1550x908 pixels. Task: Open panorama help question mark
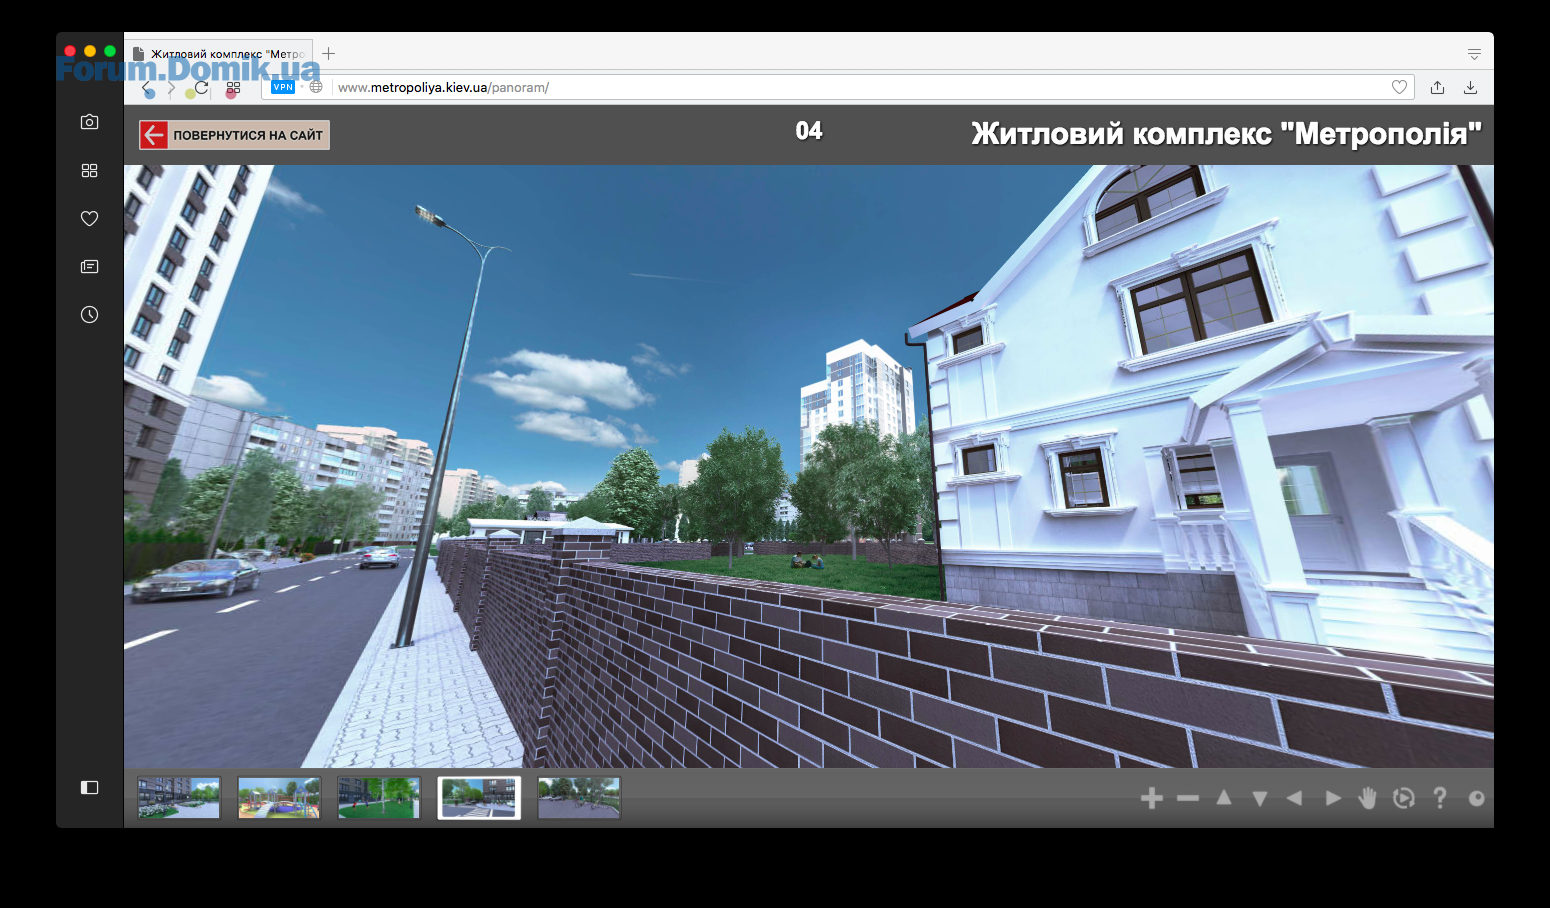(x=1440, y=797)
